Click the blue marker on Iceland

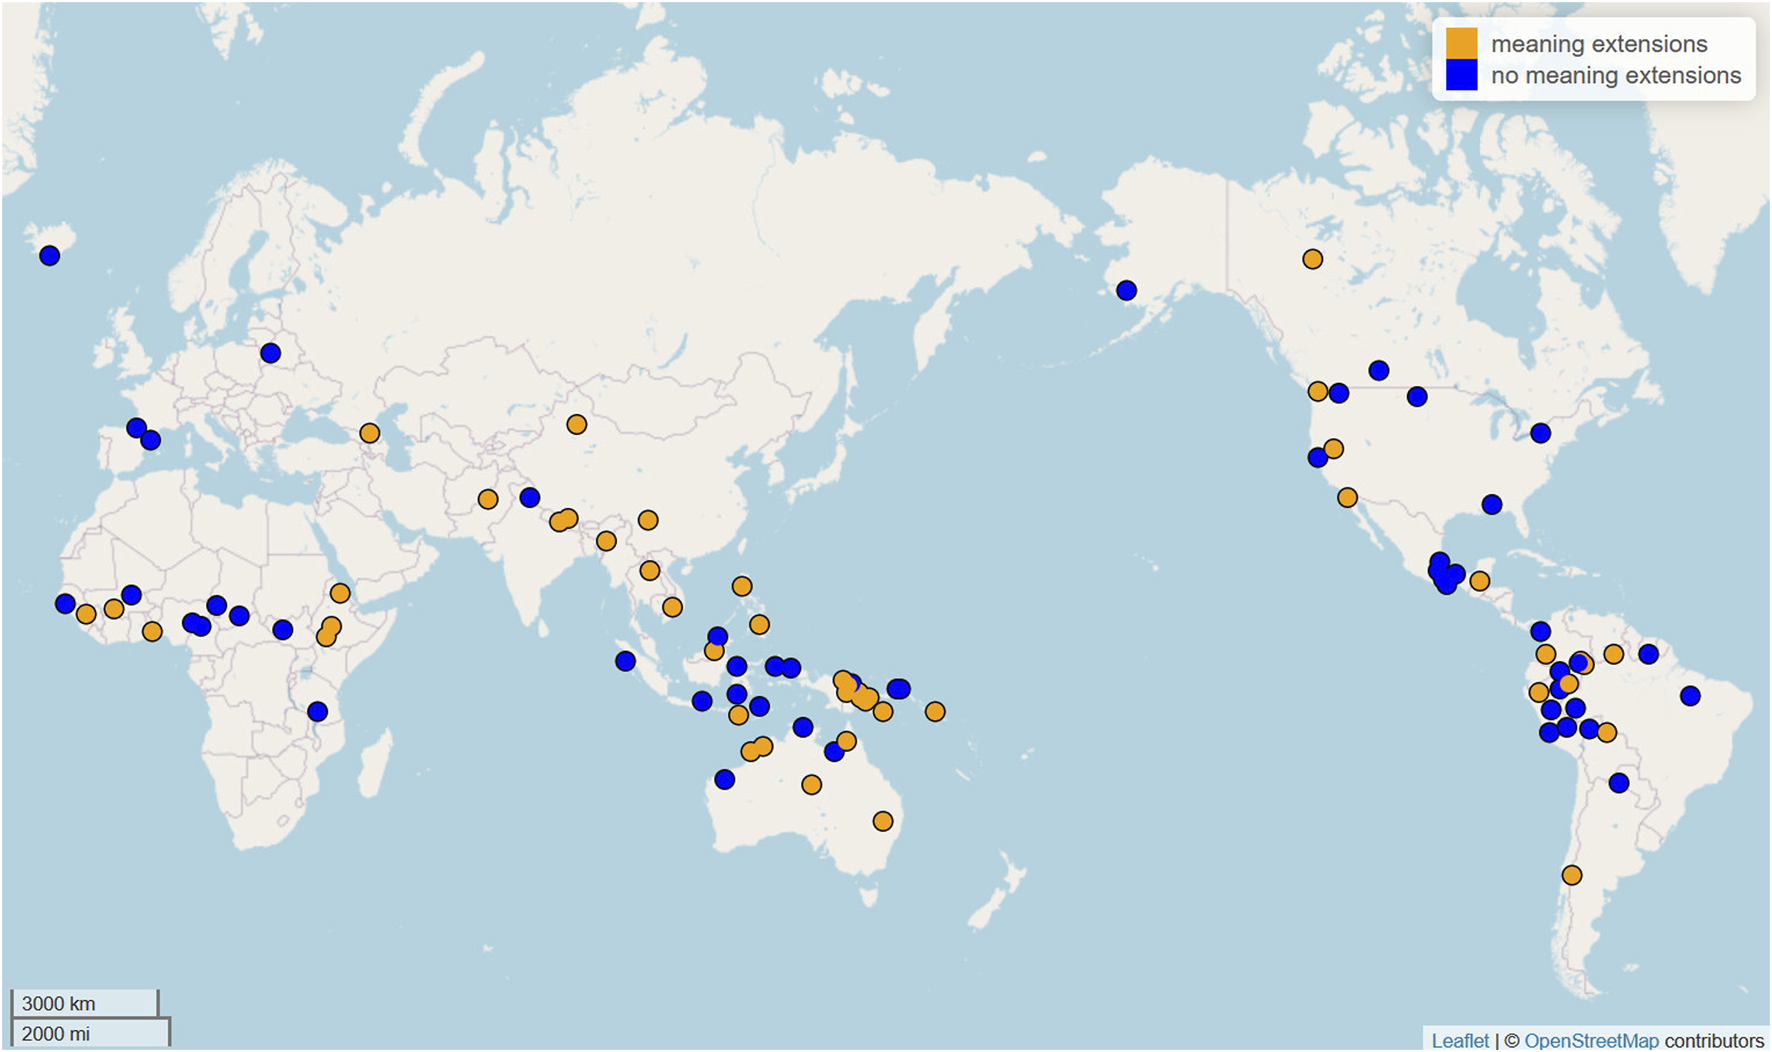pos(49,256)
